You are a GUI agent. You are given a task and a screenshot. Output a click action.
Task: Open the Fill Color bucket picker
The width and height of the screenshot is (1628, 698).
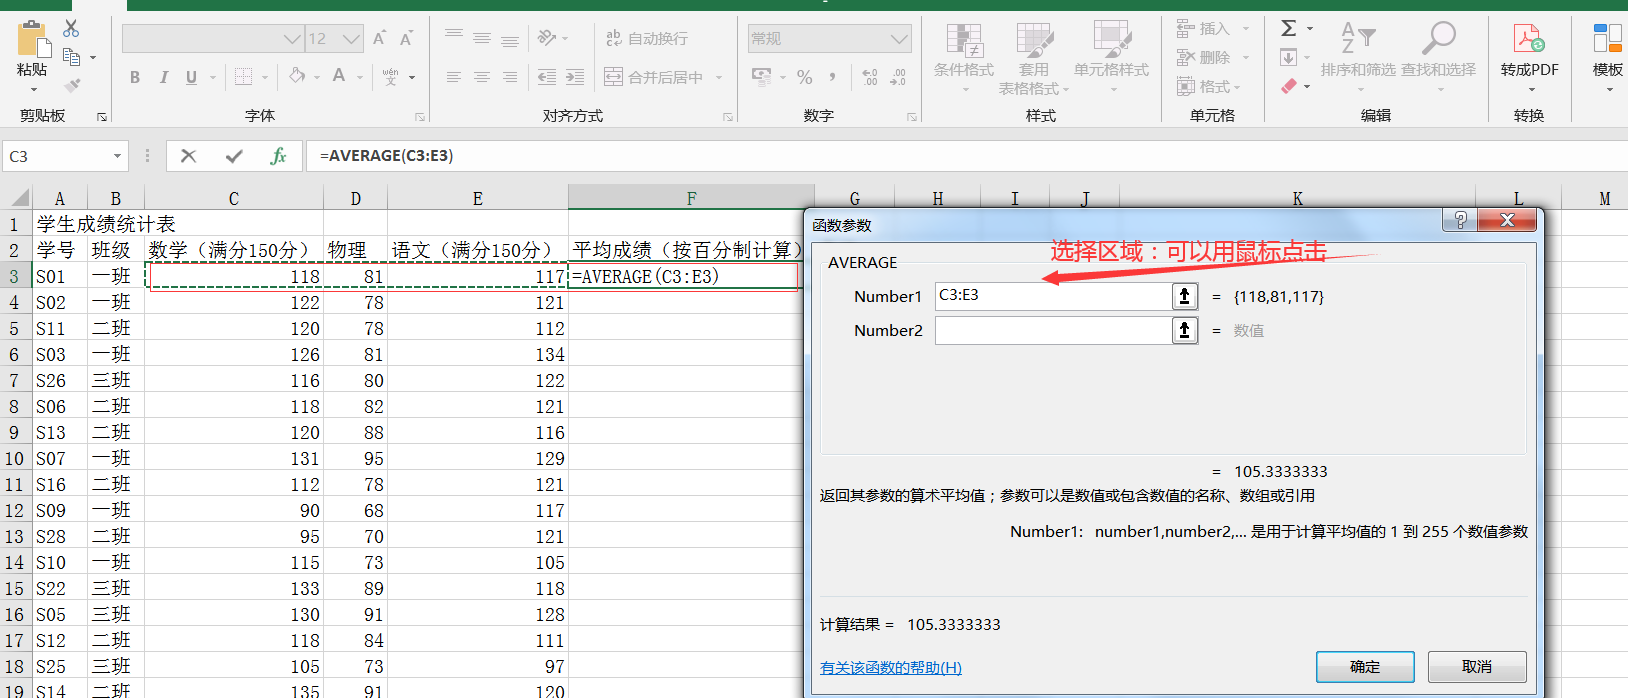click(297, 76)
